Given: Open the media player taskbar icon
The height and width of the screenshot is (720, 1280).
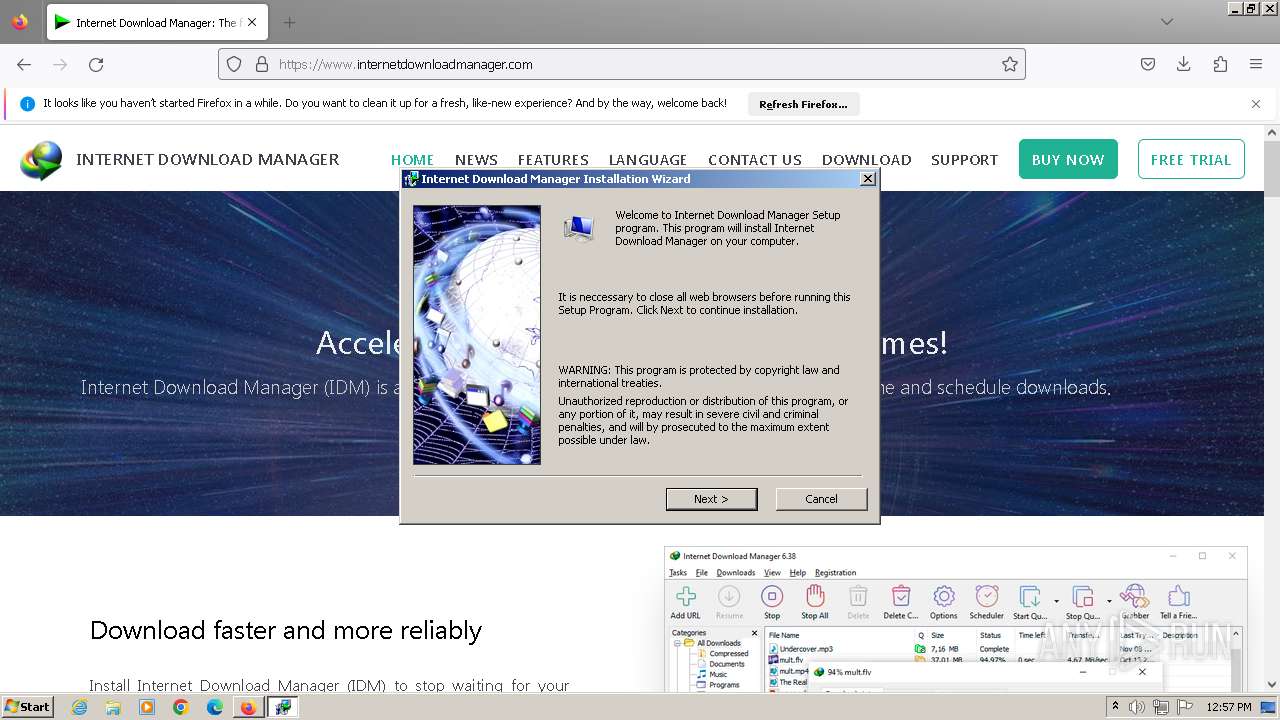Looking at the screenshot, I should [147, 707].
